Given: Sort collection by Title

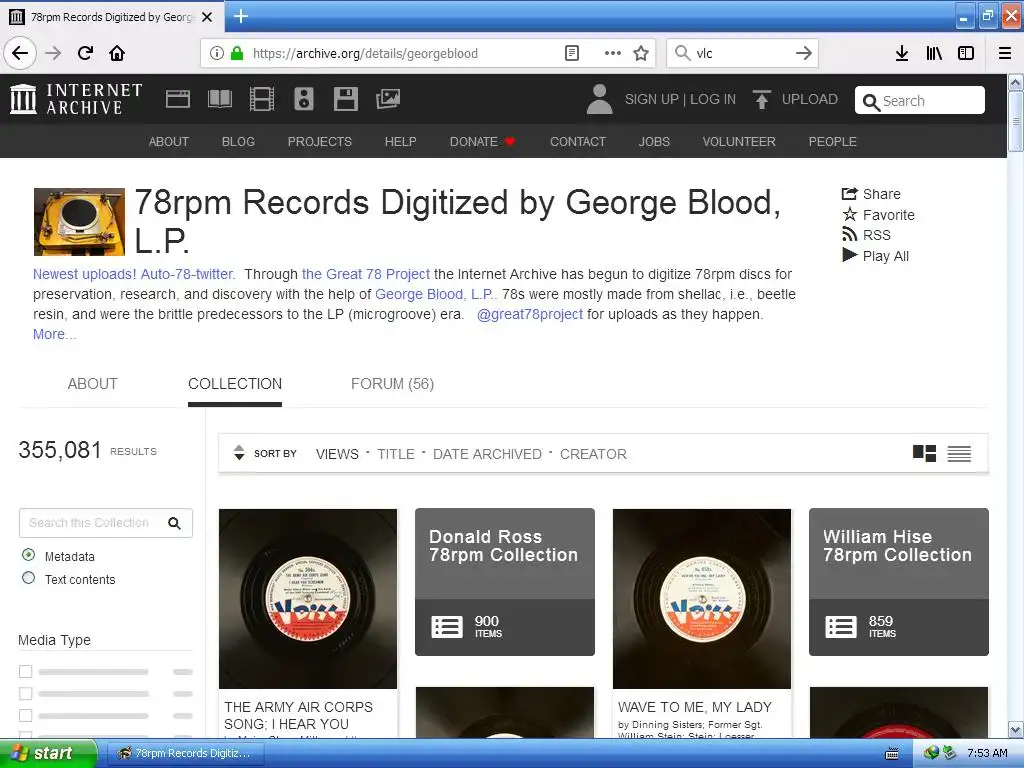Looking at the screenshot, I should 396,454.
